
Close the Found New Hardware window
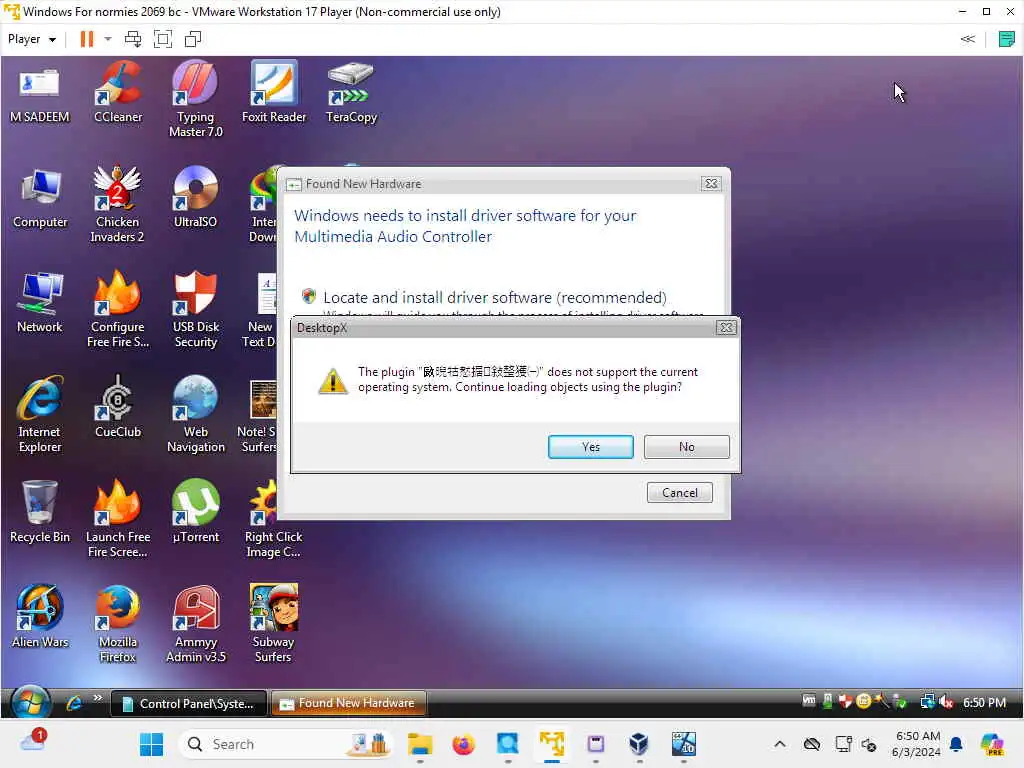click(x=711, y=184)
